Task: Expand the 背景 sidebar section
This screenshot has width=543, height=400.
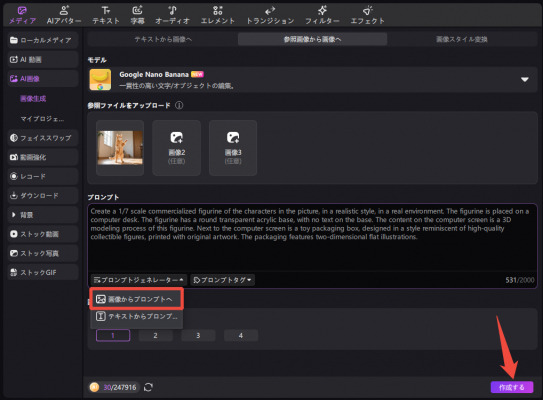Action: coord(42,215)
